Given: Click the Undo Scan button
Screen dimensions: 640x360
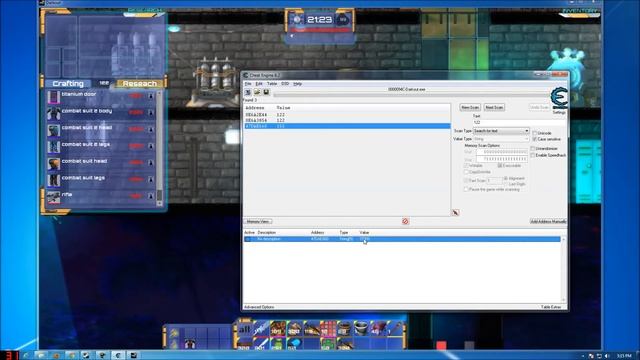Looking at the screenshot, I should pos(539,107).
